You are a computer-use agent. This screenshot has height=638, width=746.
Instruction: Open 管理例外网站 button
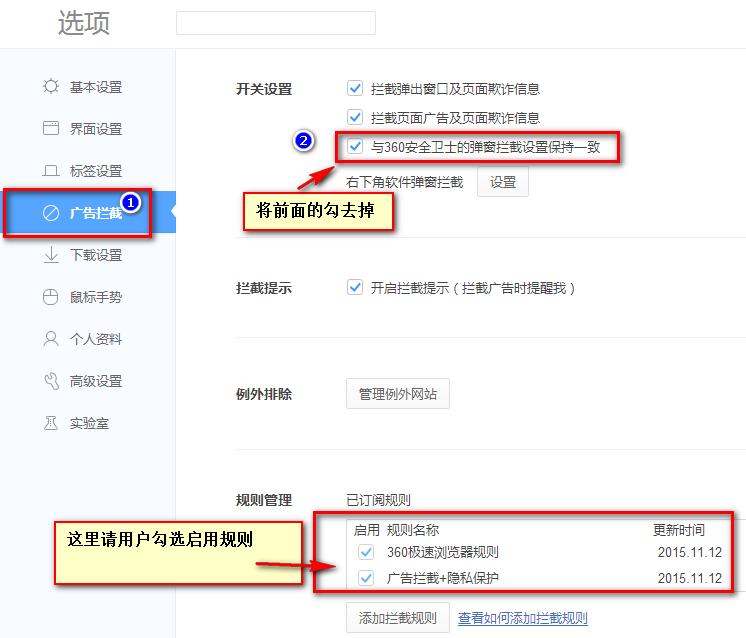(397, 394)
